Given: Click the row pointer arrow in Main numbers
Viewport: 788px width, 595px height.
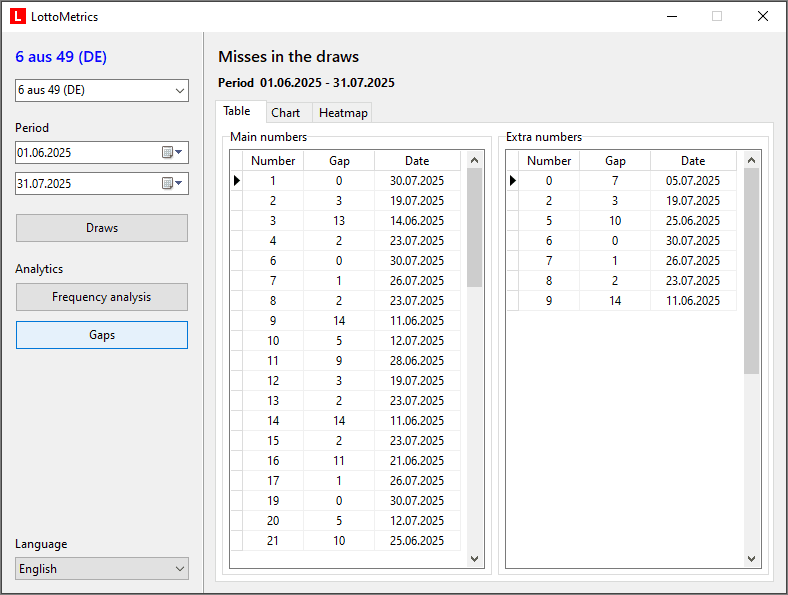Looking at the screenshot, I should coord(237,180).
